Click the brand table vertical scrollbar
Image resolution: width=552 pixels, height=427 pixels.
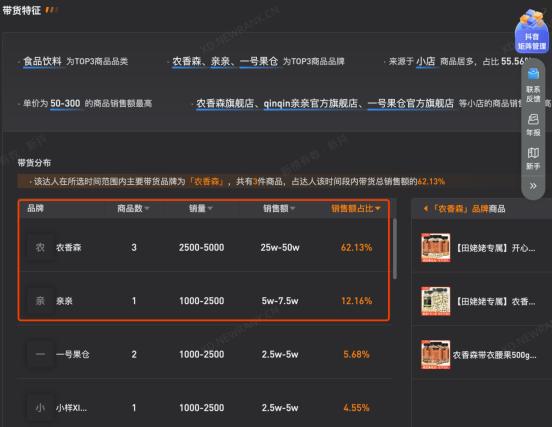(x=395, y=249)
